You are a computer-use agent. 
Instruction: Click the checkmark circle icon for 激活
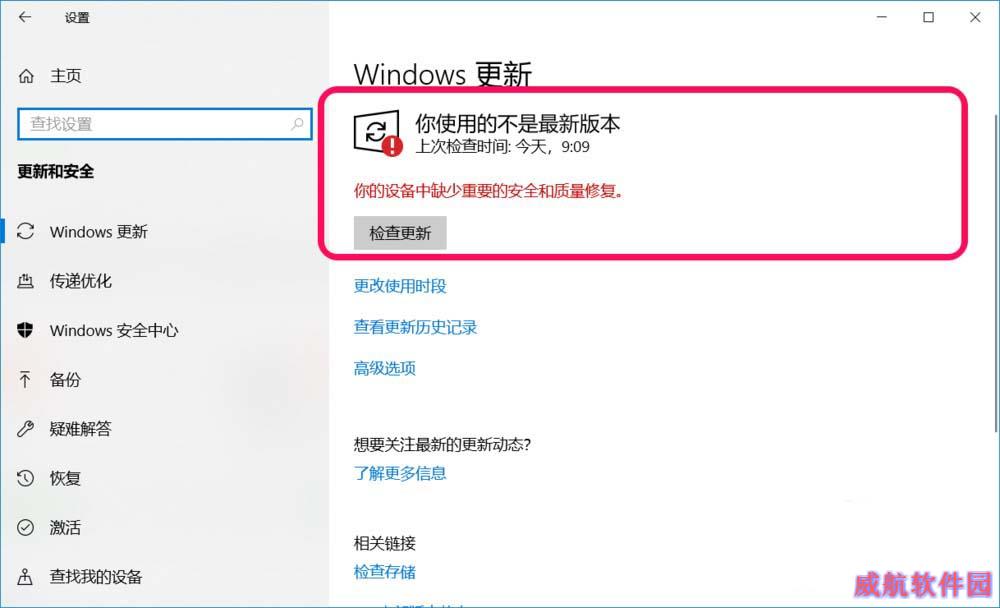click(26, 528)
